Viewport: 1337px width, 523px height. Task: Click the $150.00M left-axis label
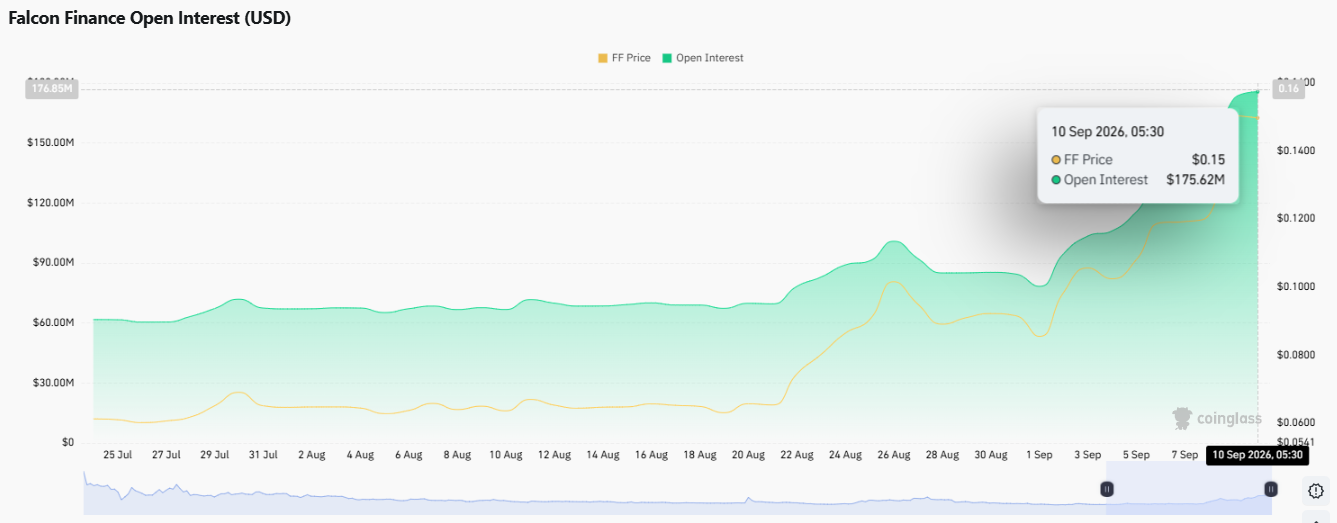point(51,143)
